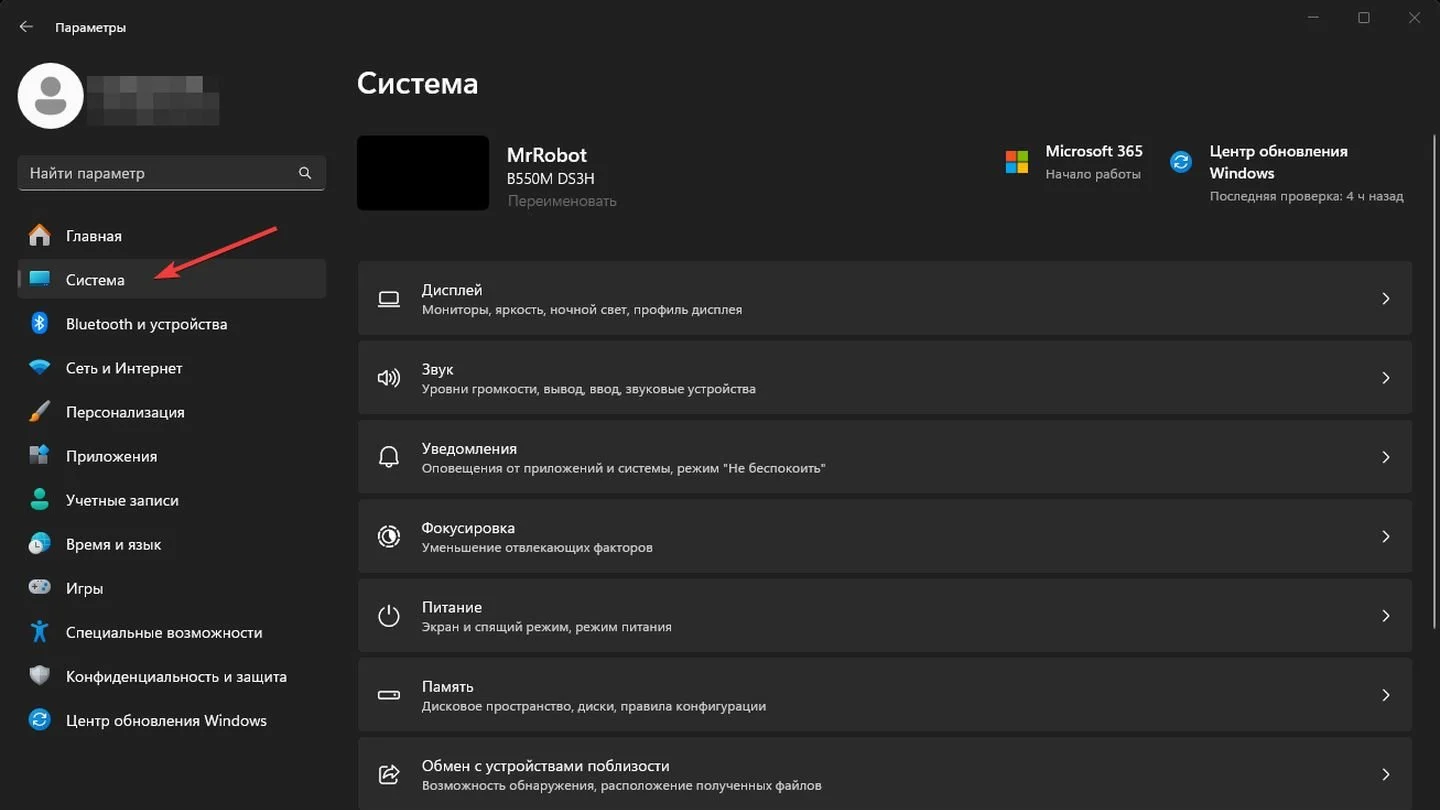Click the Сеть и Интернет Wi-Fi icon
This screenshot has width=1440, height=810.
point(39,368)
